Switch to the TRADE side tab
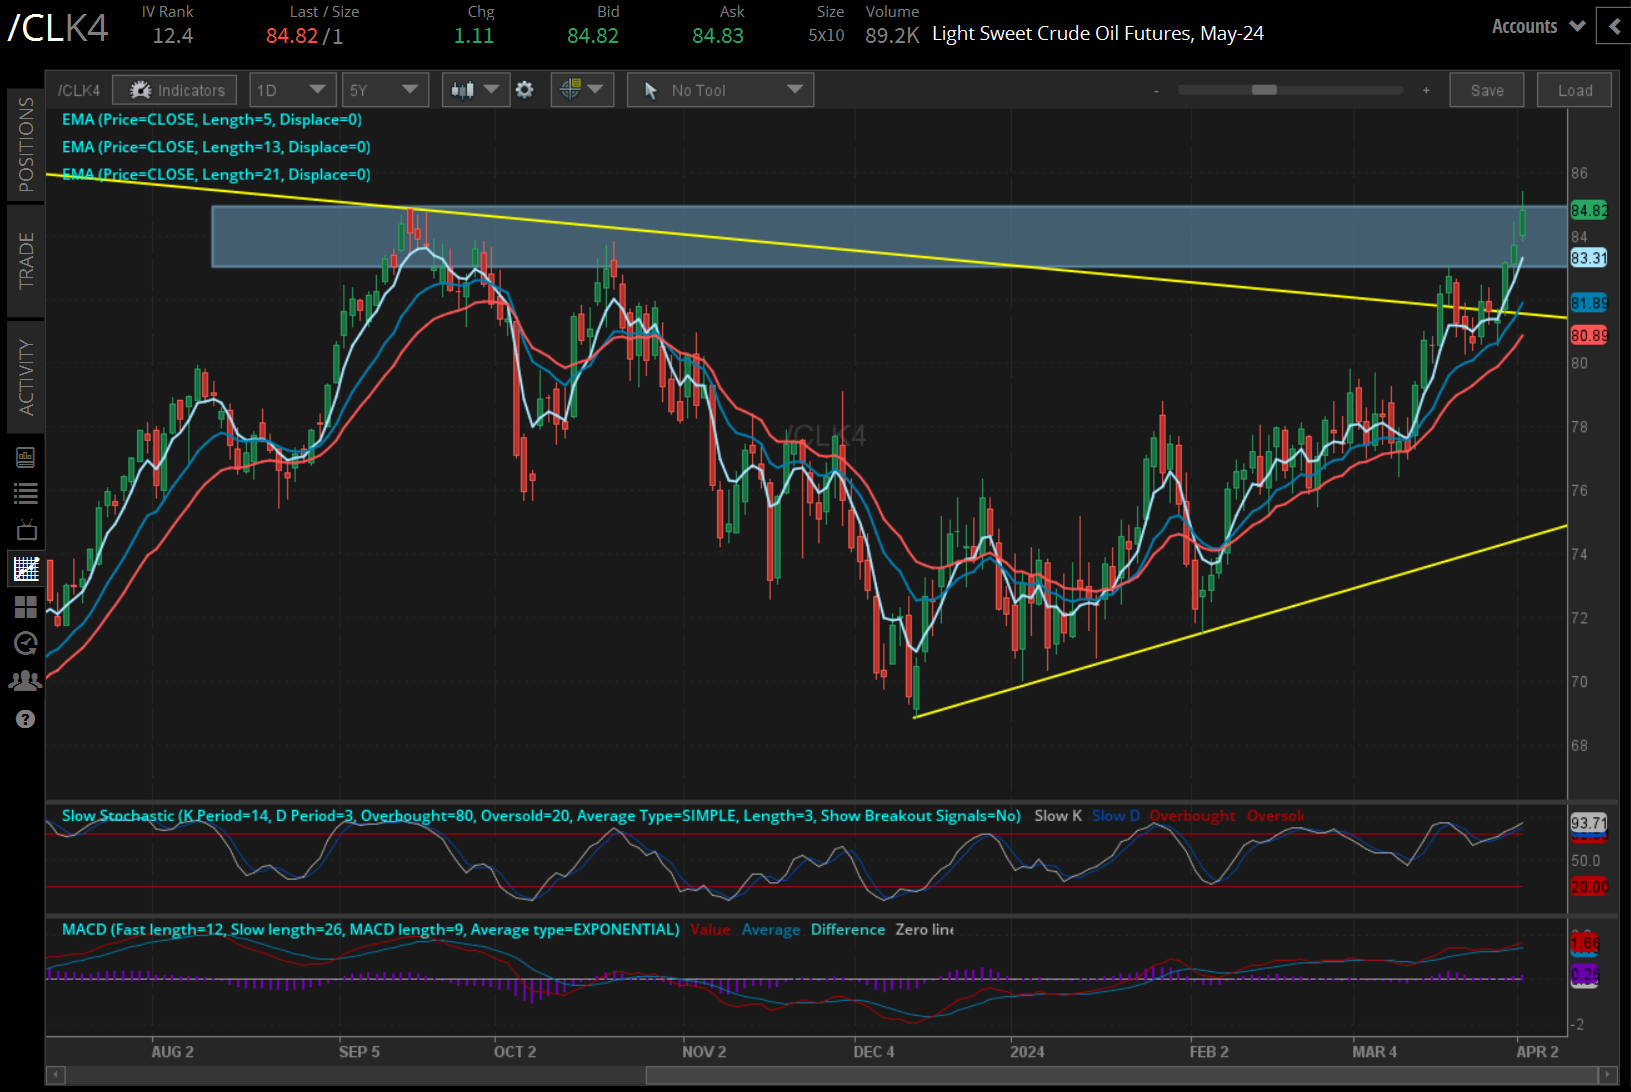Screen dimensions: 1631x1092 [x=26, y=260]
